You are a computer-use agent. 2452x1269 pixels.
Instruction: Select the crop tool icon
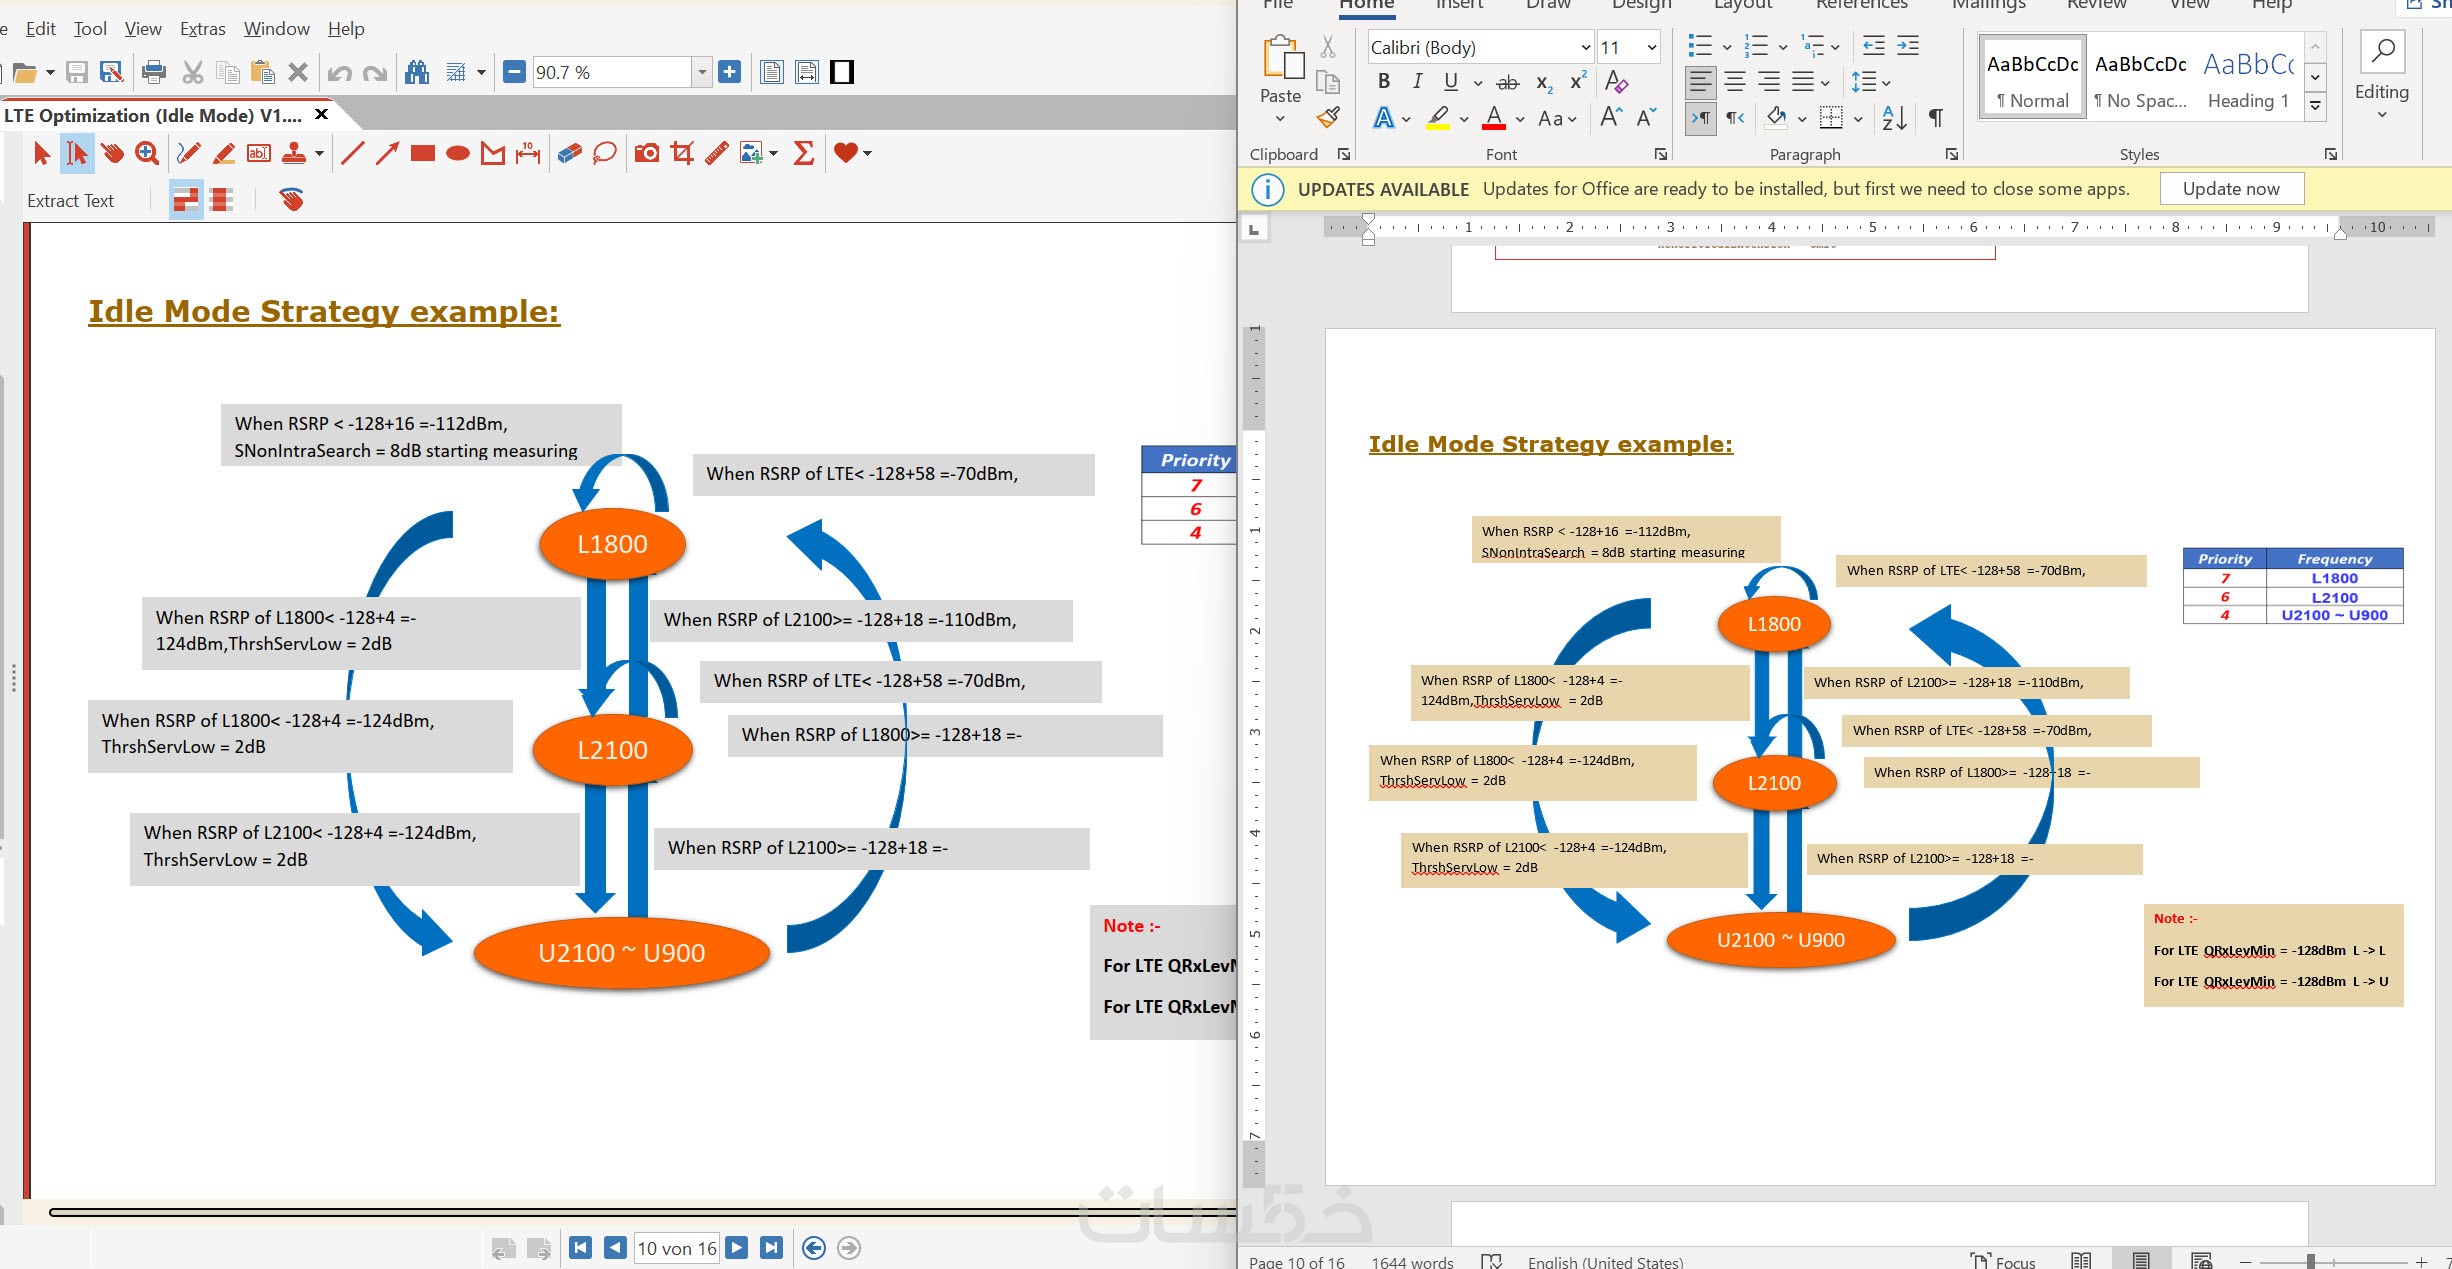[x=682, y=153]
